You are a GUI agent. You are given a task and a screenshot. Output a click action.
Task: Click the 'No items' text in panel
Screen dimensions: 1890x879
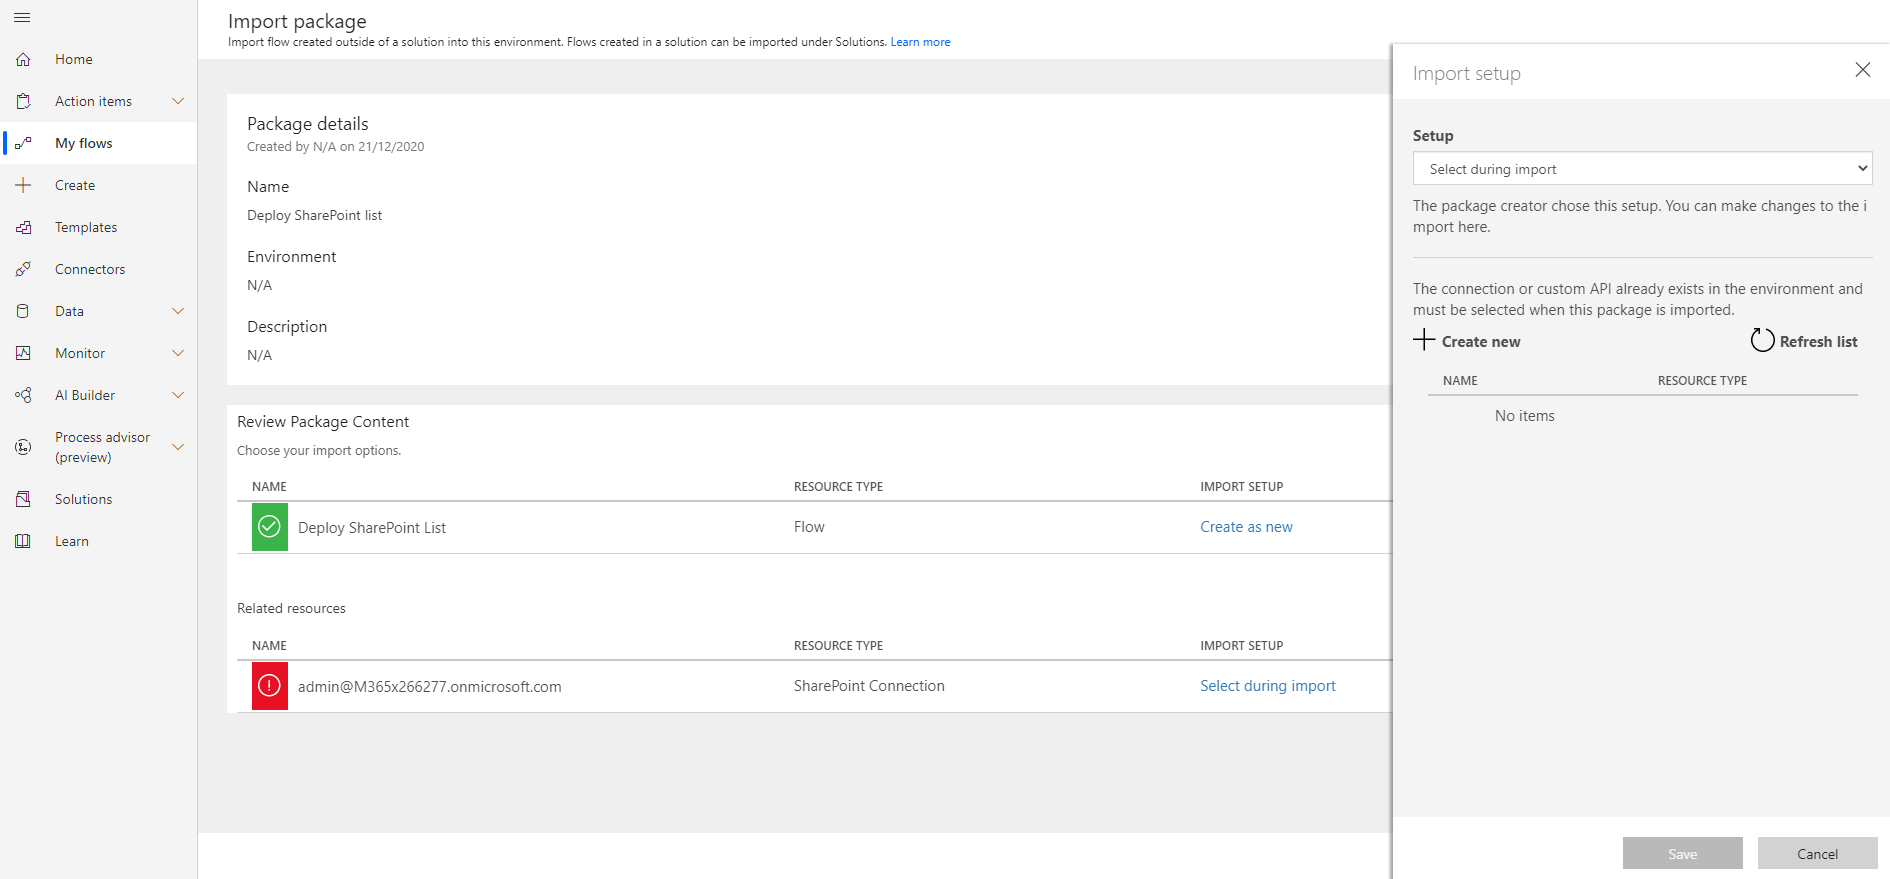tap(1524, 416)
